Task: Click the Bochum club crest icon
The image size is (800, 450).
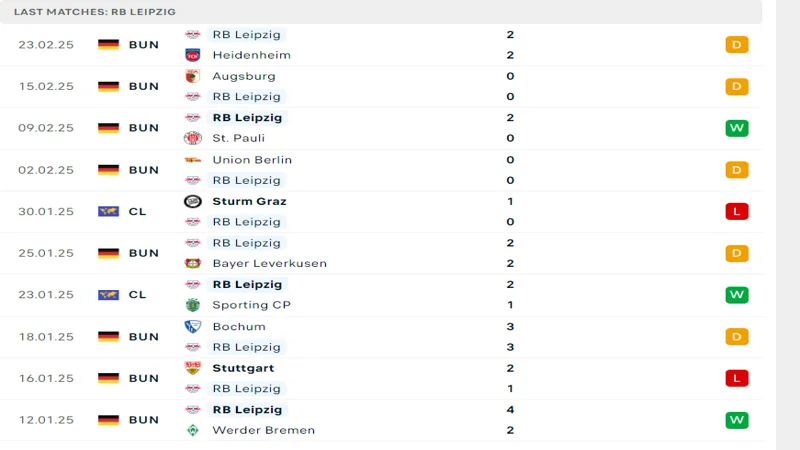Action: (193, 326)
